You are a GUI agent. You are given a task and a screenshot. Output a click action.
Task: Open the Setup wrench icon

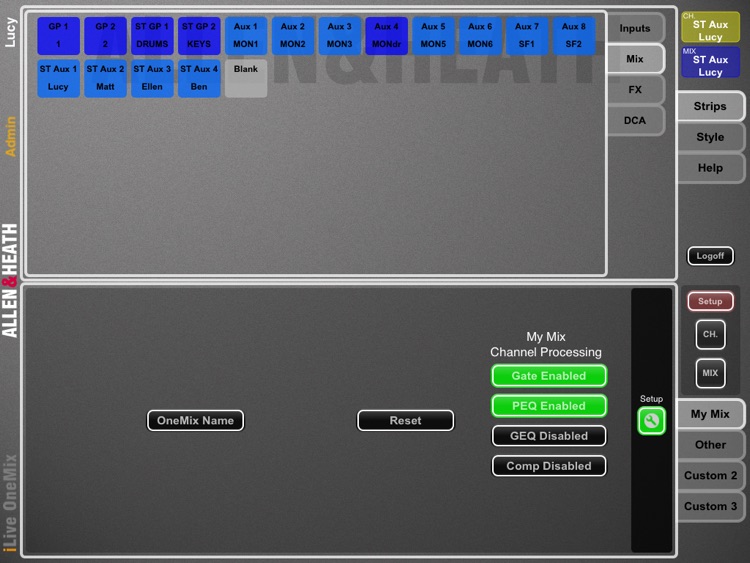651,421
